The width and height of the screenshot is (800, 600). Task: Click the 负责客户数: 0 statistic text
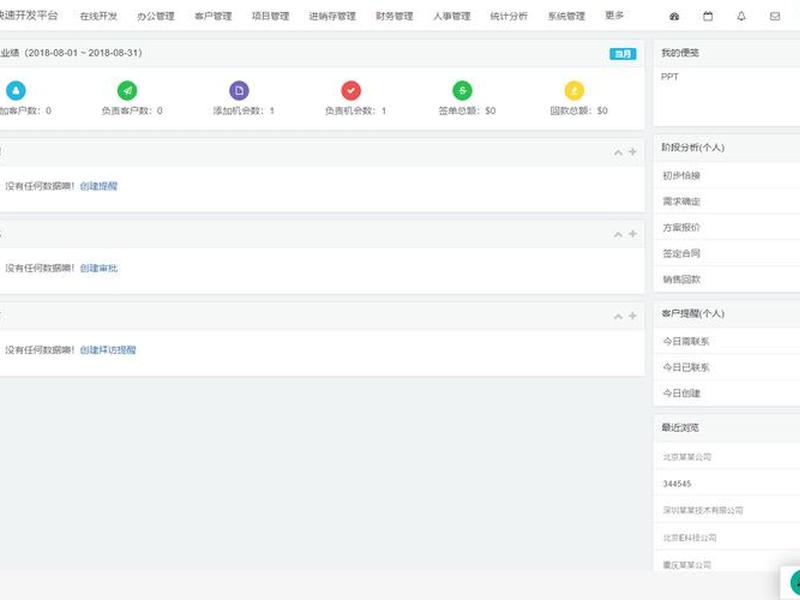click(x=132, y=111)
